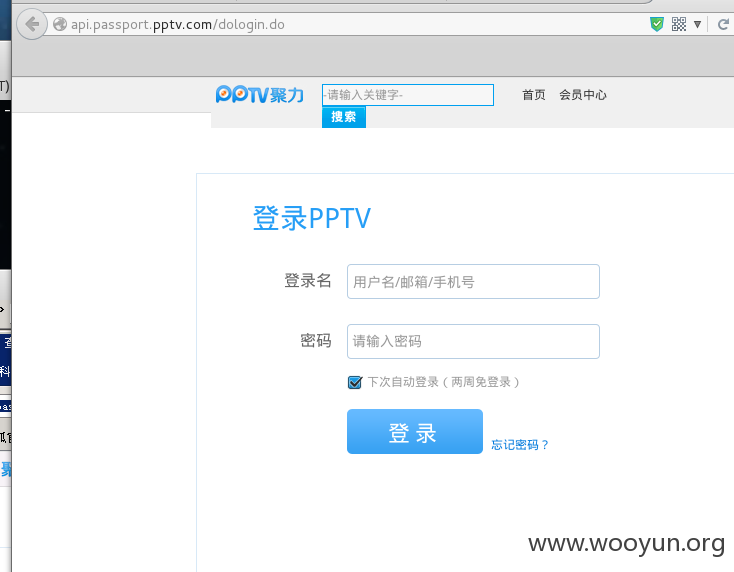Open the 忘记密码？ link
Viewport: 734px width, 572px height.
click(x=520, y=445)
